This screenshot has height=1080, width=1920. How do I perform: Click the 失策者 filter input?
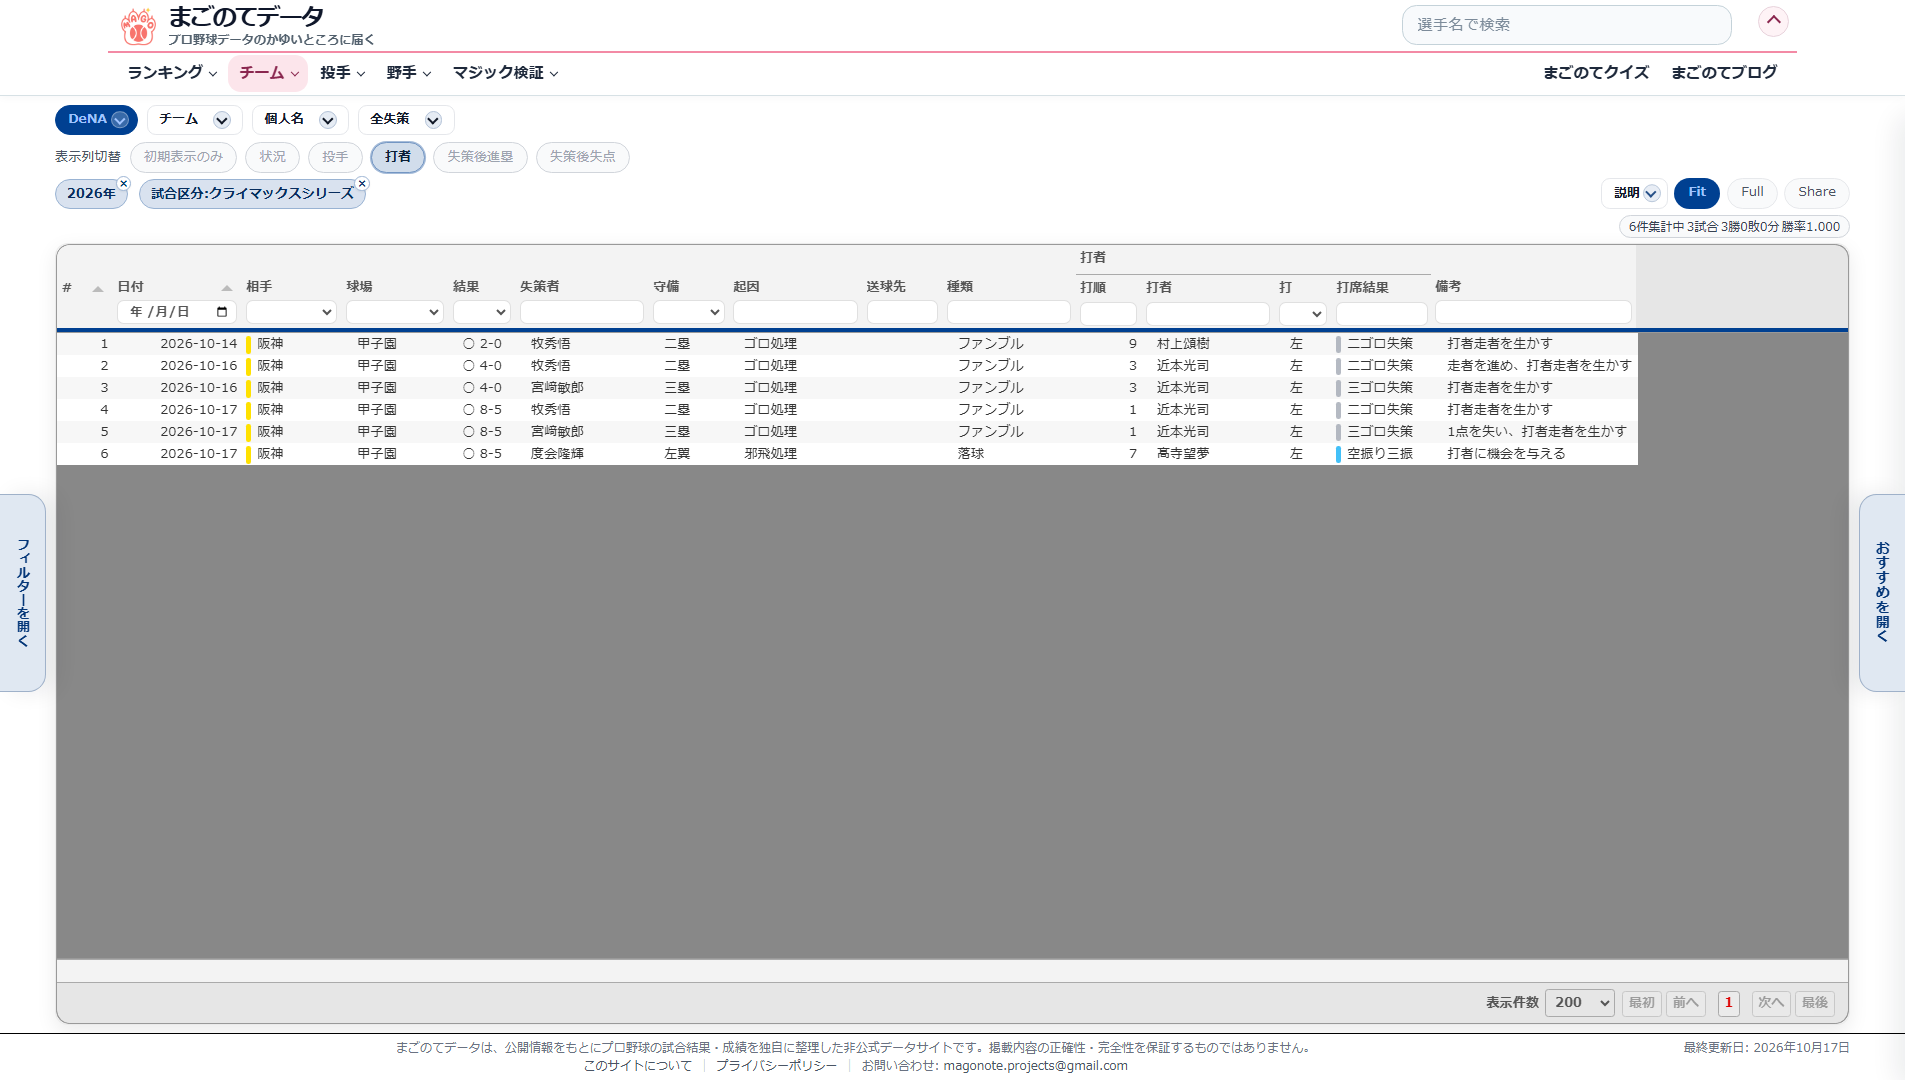tap(581, 312)
